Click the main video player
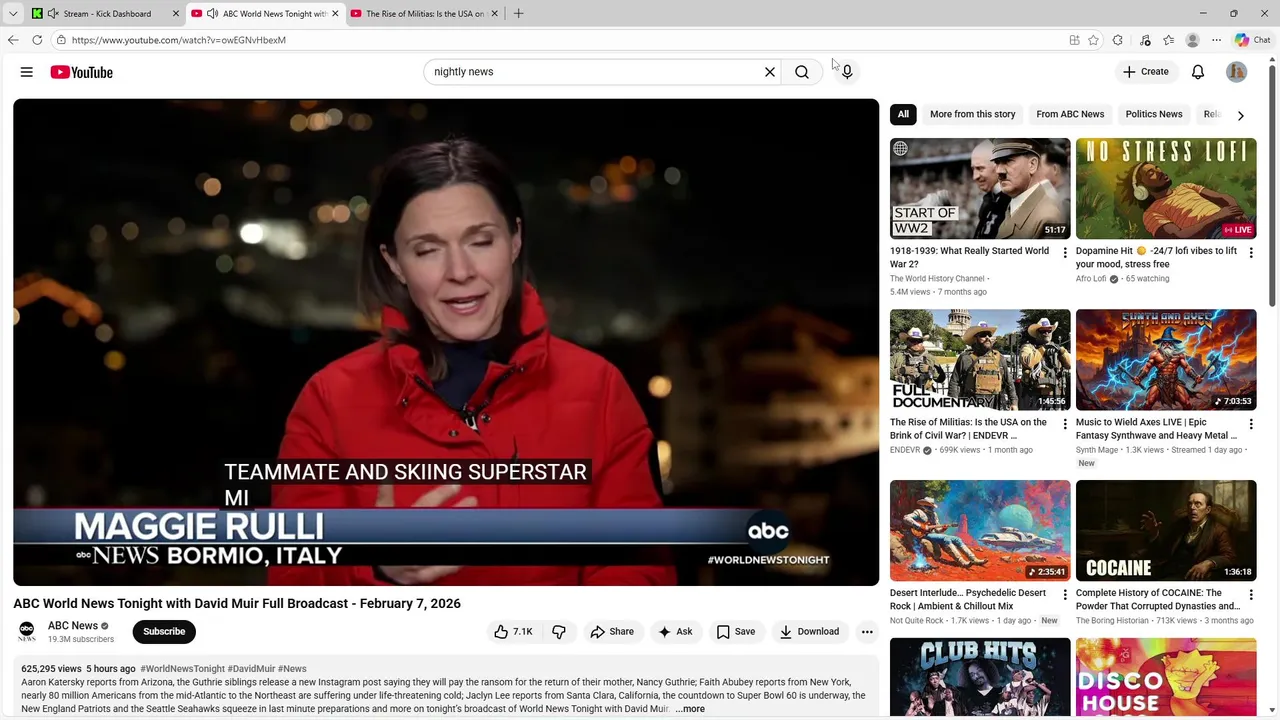The image size is (1280, 720). point(446,342)
